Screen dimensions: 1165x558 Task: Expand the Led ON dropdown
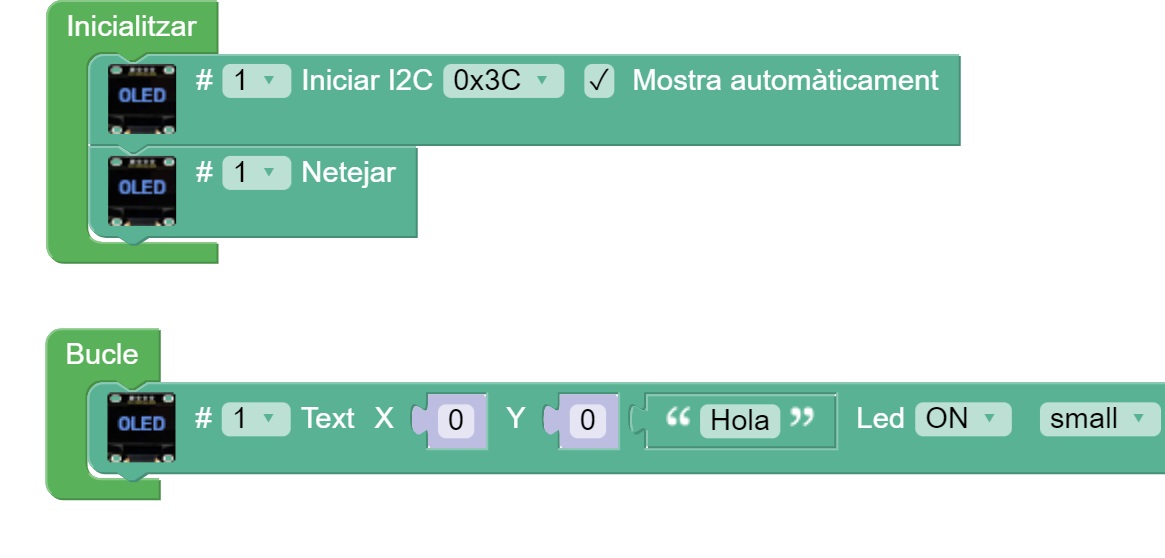point(962,419)
